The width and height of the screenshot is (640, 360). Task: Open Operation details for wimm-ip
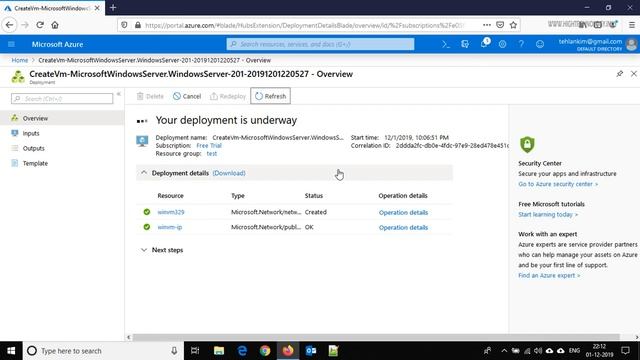tap(403, 227)
